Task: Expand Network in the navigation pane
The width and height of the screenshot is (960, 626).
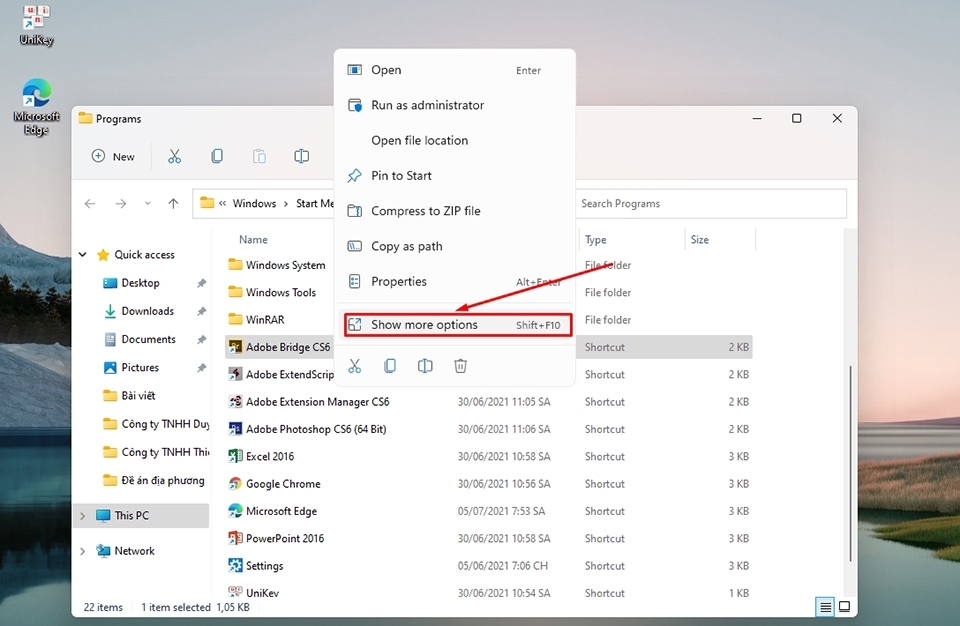Action: 82,550
